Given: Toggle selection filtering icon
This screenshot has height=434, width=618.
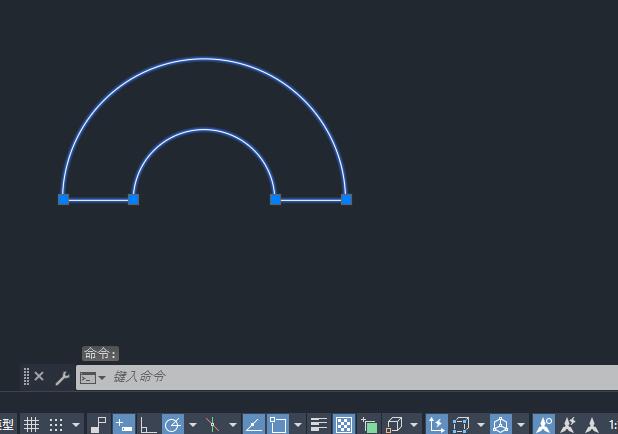Looking at the screenshot, I should click(x=460, y=425).
